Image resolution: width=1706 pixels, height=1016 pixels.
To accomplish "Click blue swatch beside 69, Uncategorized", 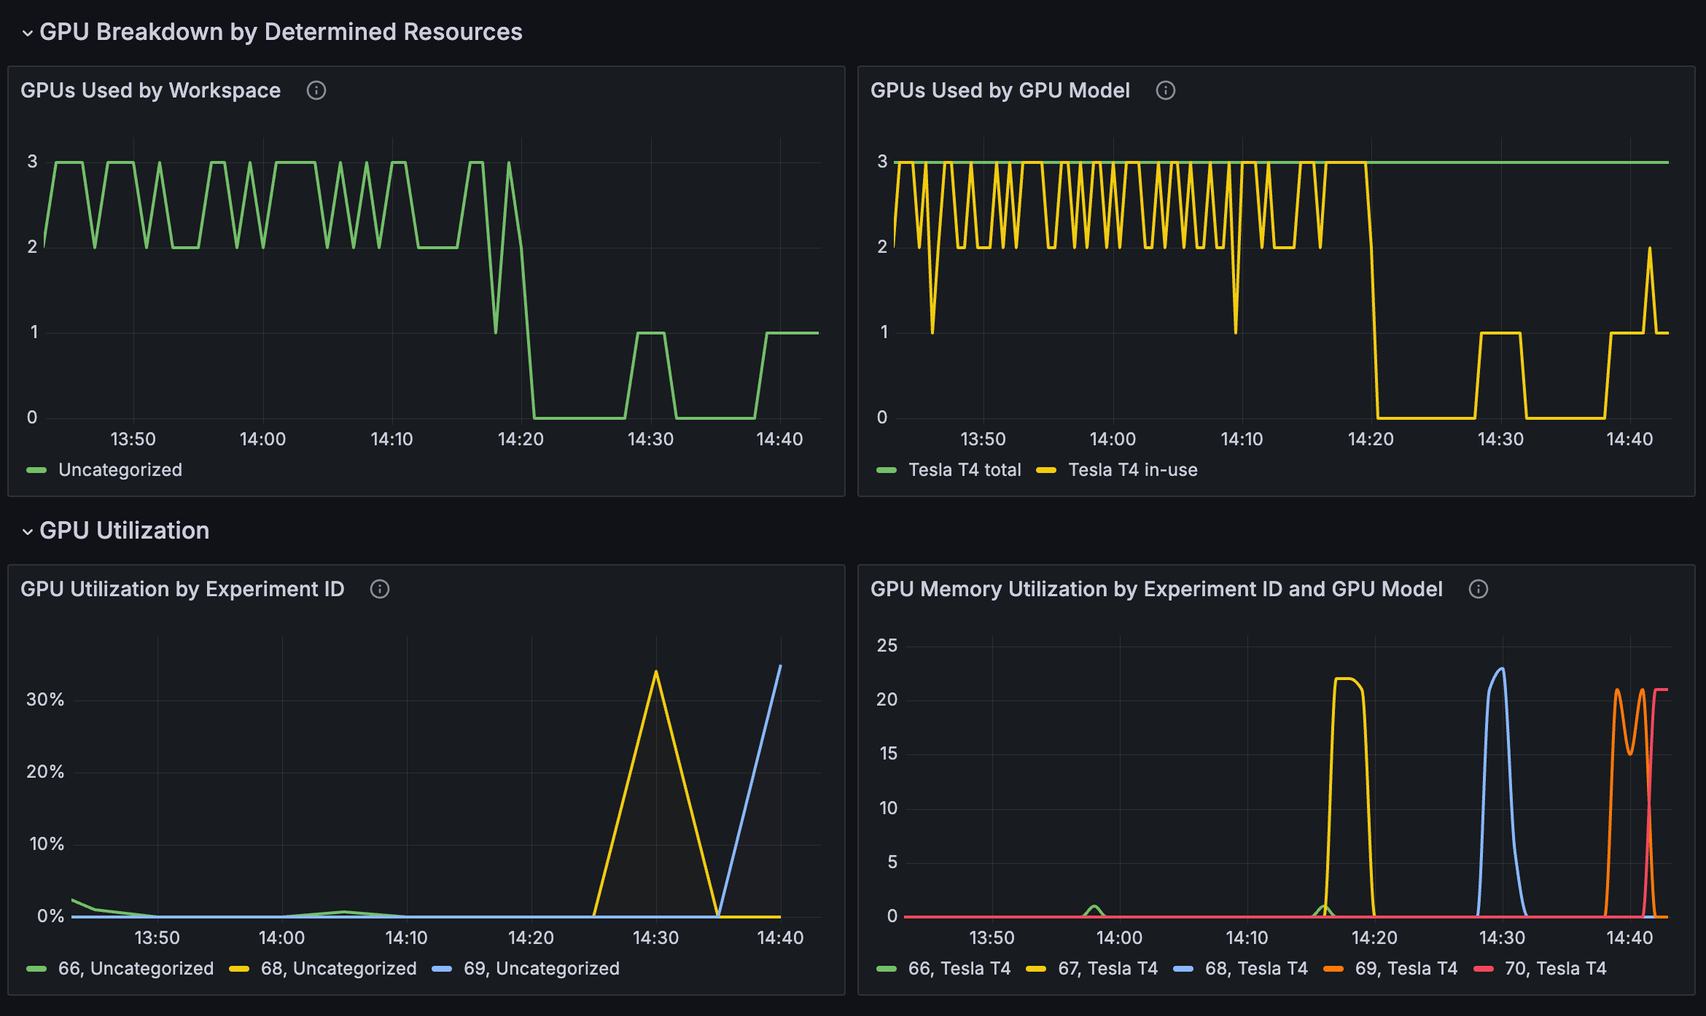I will point(442,968).
